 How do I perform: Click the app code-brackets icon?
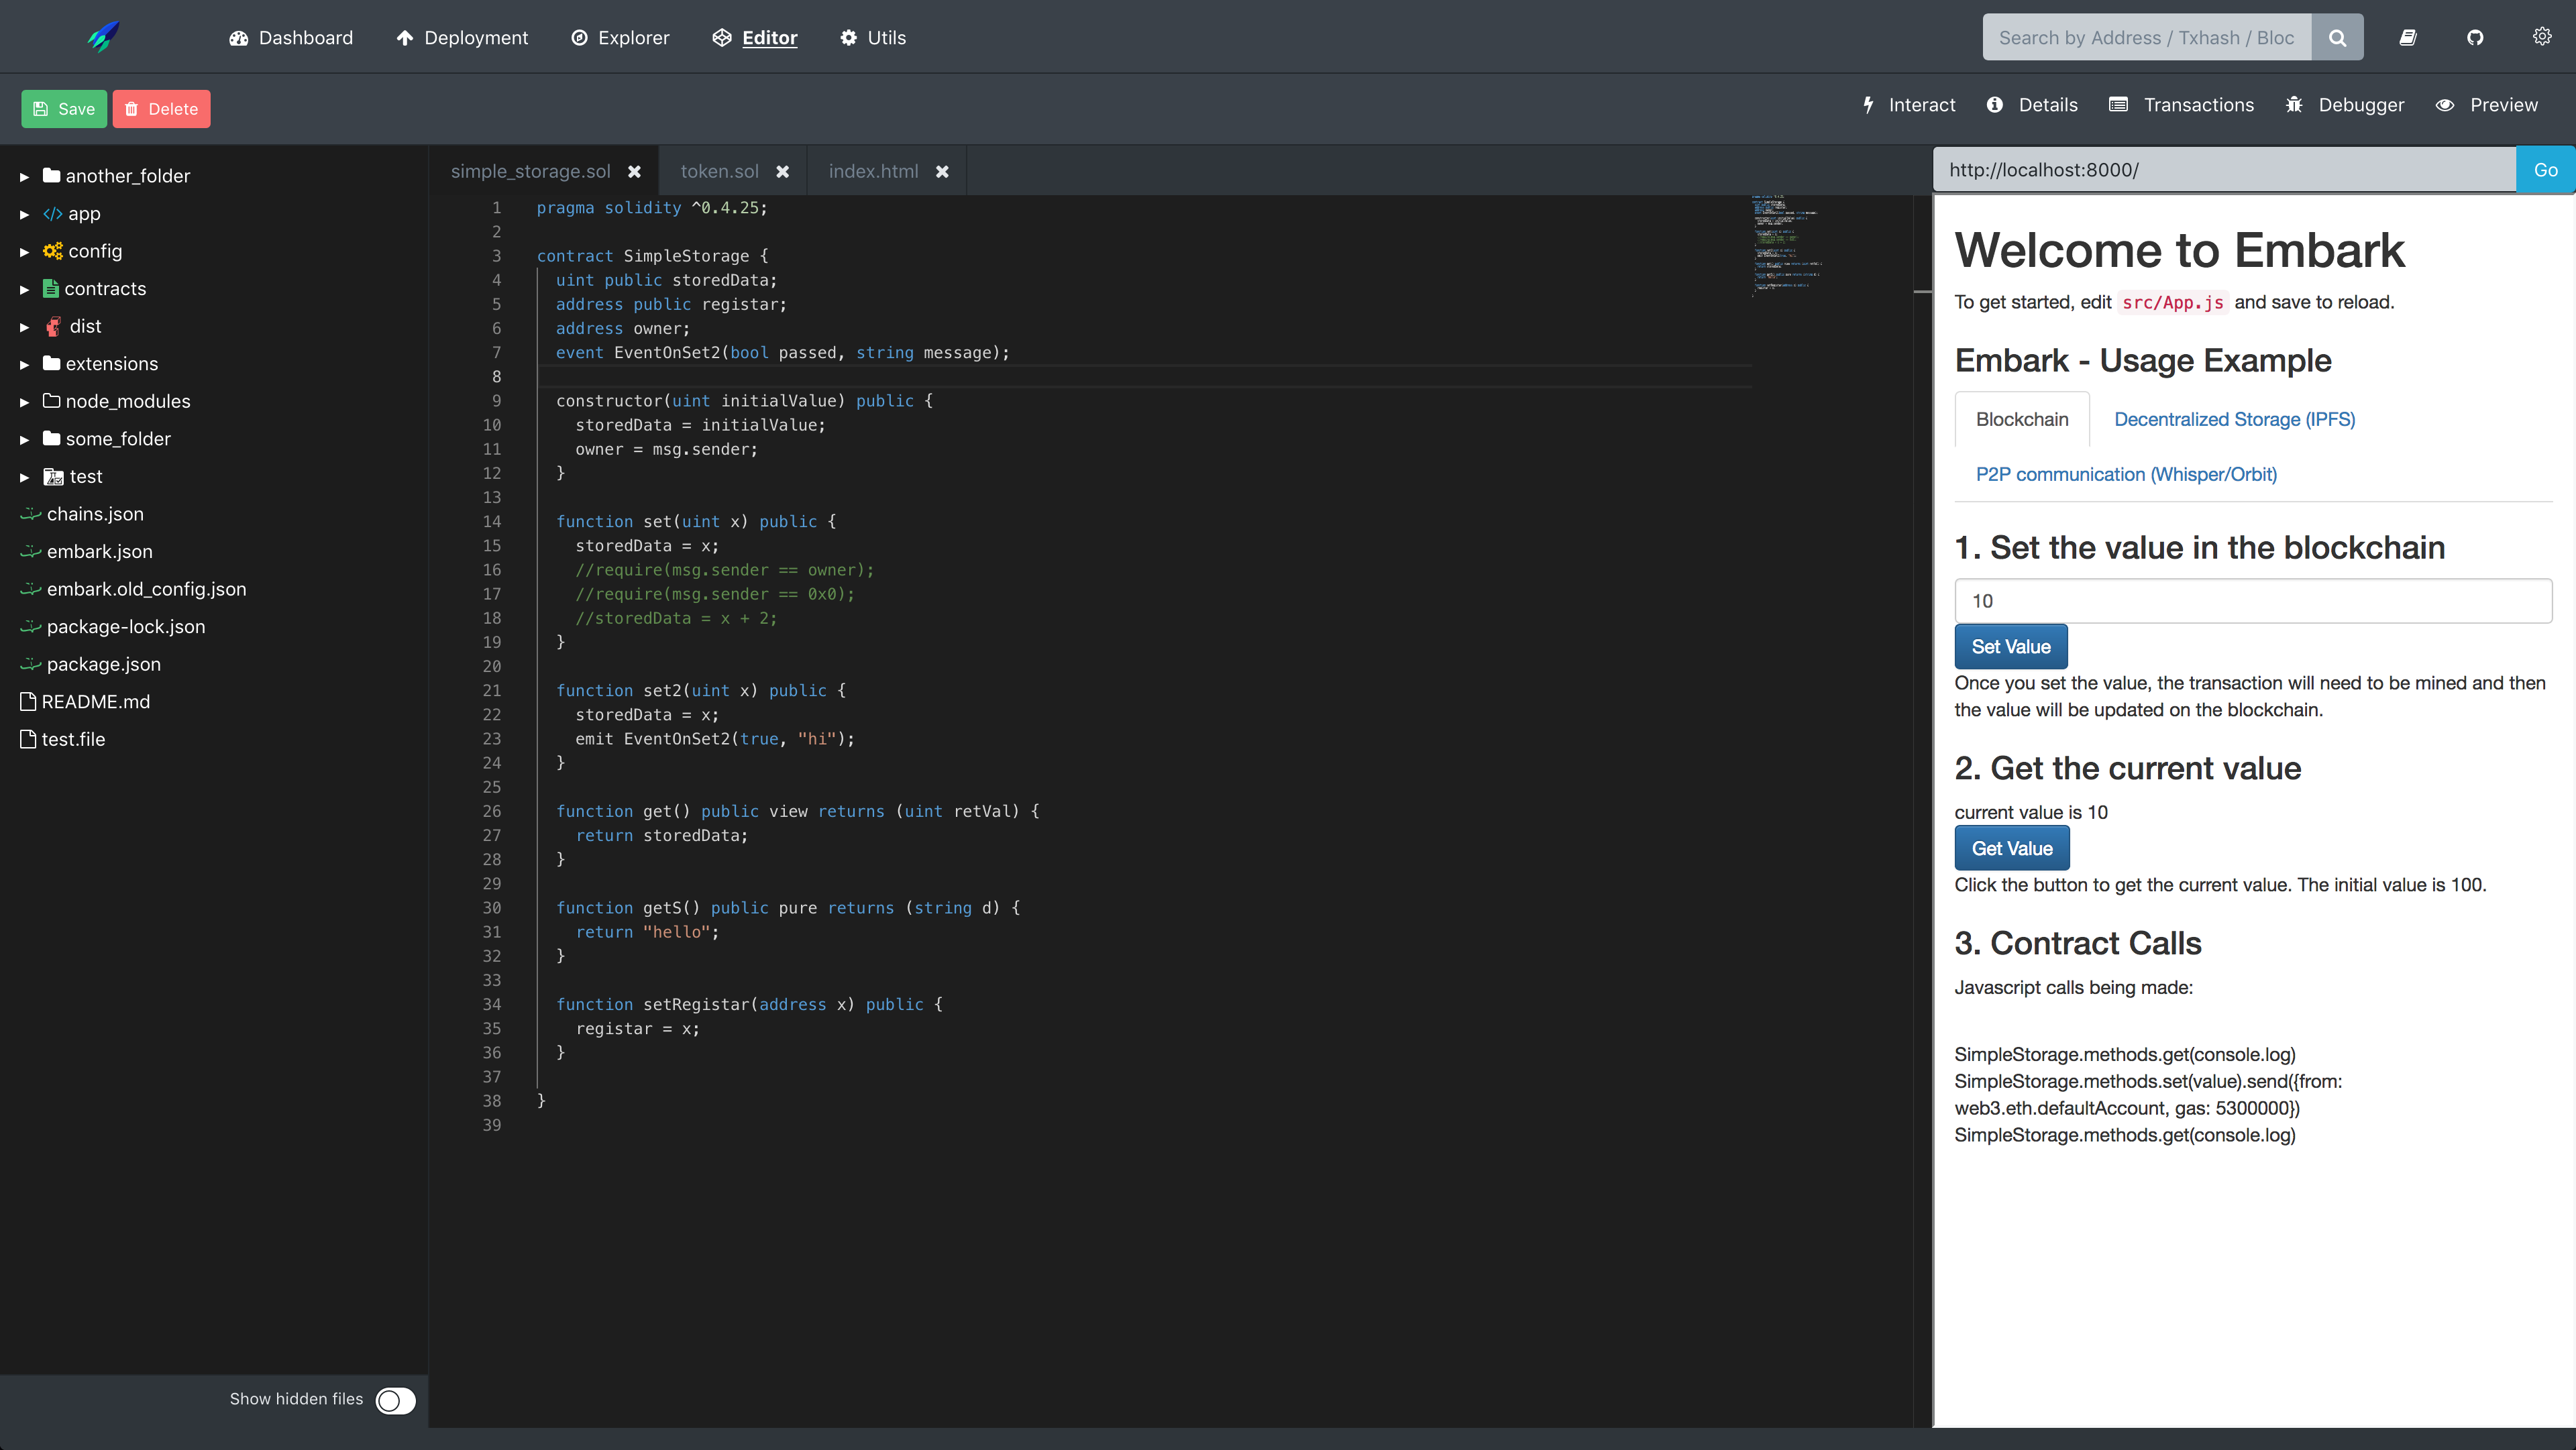(52, 213)
